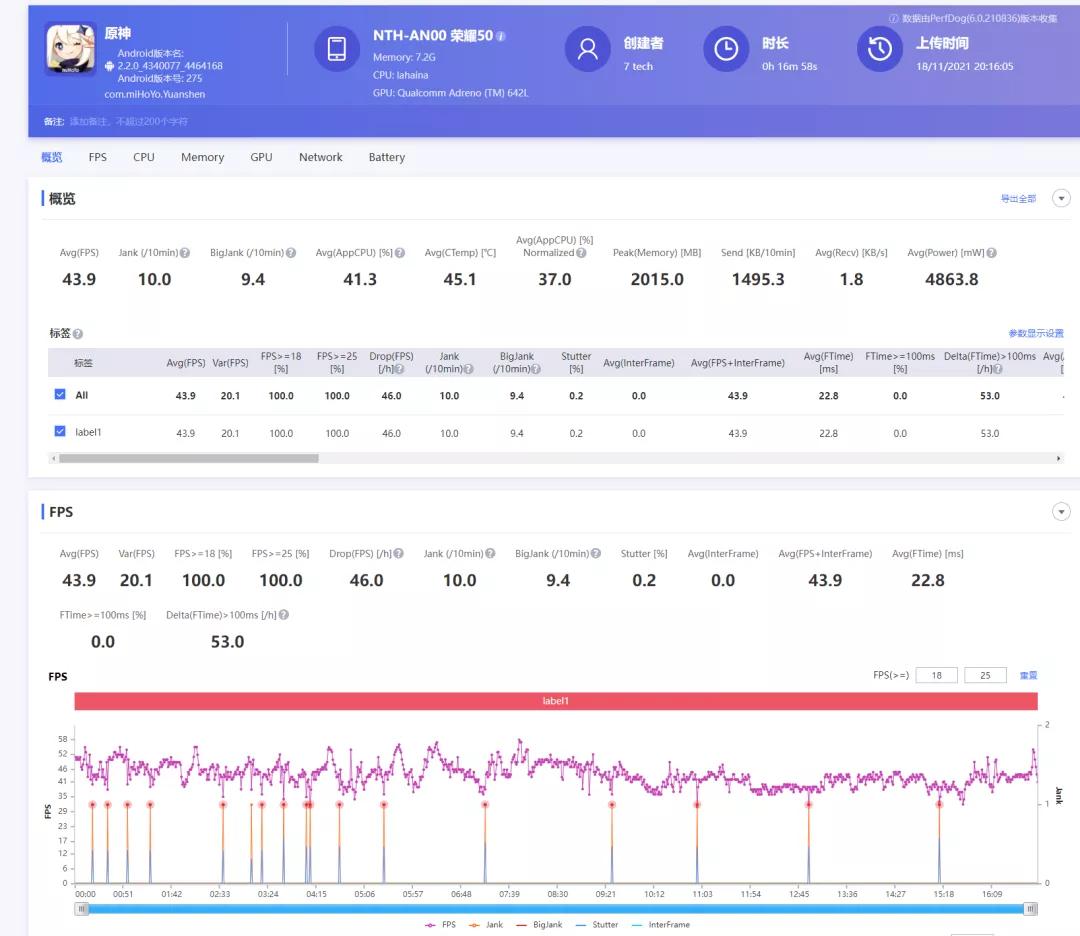Open the info icon next to NTH-AN00 荣耀50
The width and height of the screenshot is (1080, 936).
tap(501, 36)
